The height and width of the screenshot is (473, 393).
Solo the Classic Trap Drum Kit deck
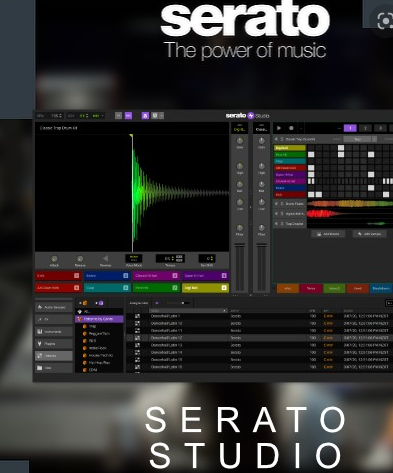click(x=282, y=139)
